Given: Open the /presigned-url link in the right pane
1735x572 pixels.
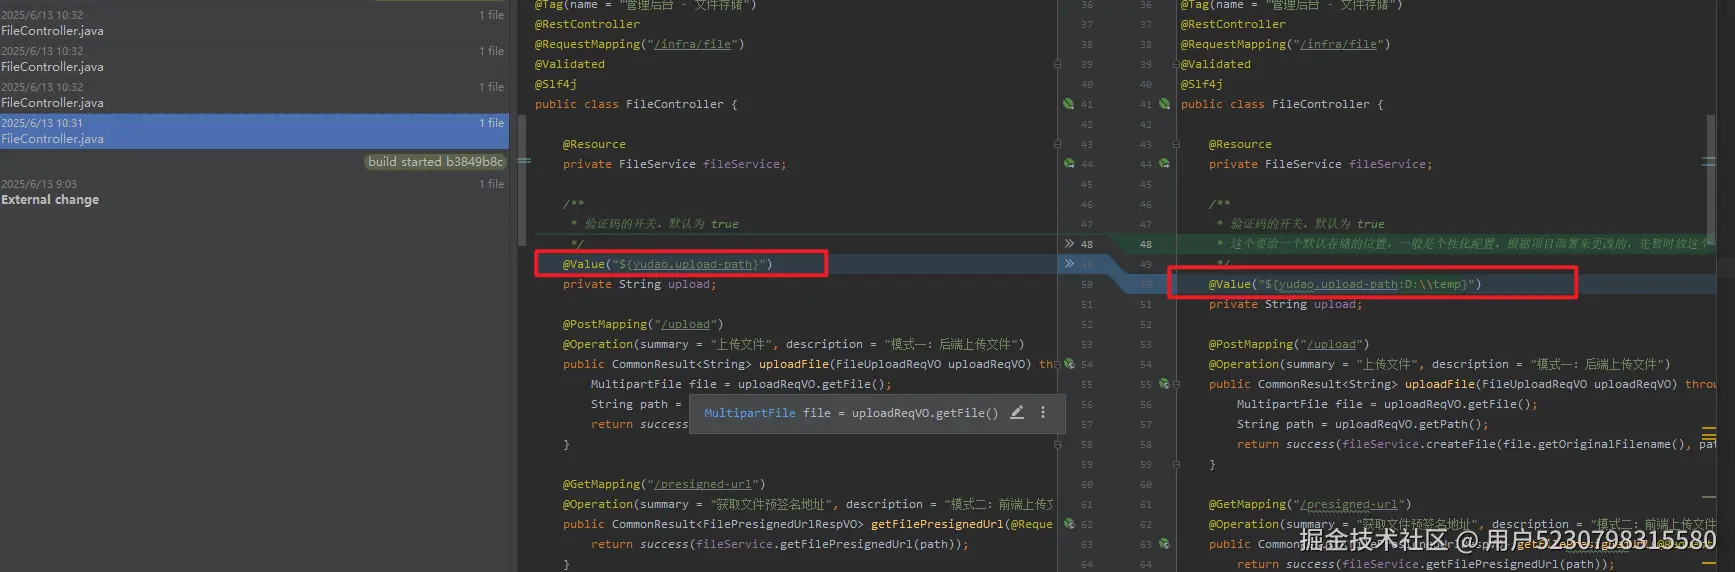Looking at the screenshot, I should click(1351, 504).
